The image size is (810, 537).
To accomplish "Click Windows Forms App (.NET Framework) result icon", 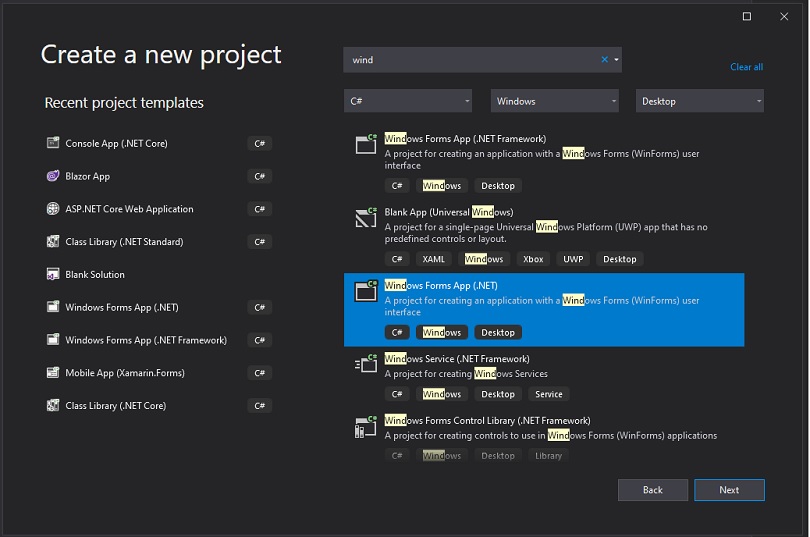I will (366, 144).
